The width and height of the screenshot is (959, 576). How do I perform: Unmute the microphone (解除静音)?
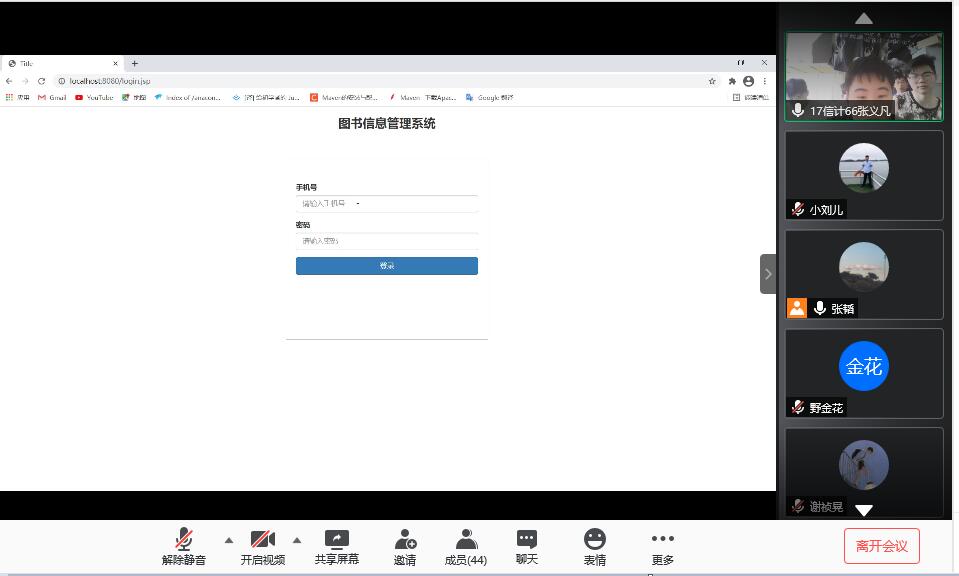click(184, 547)
